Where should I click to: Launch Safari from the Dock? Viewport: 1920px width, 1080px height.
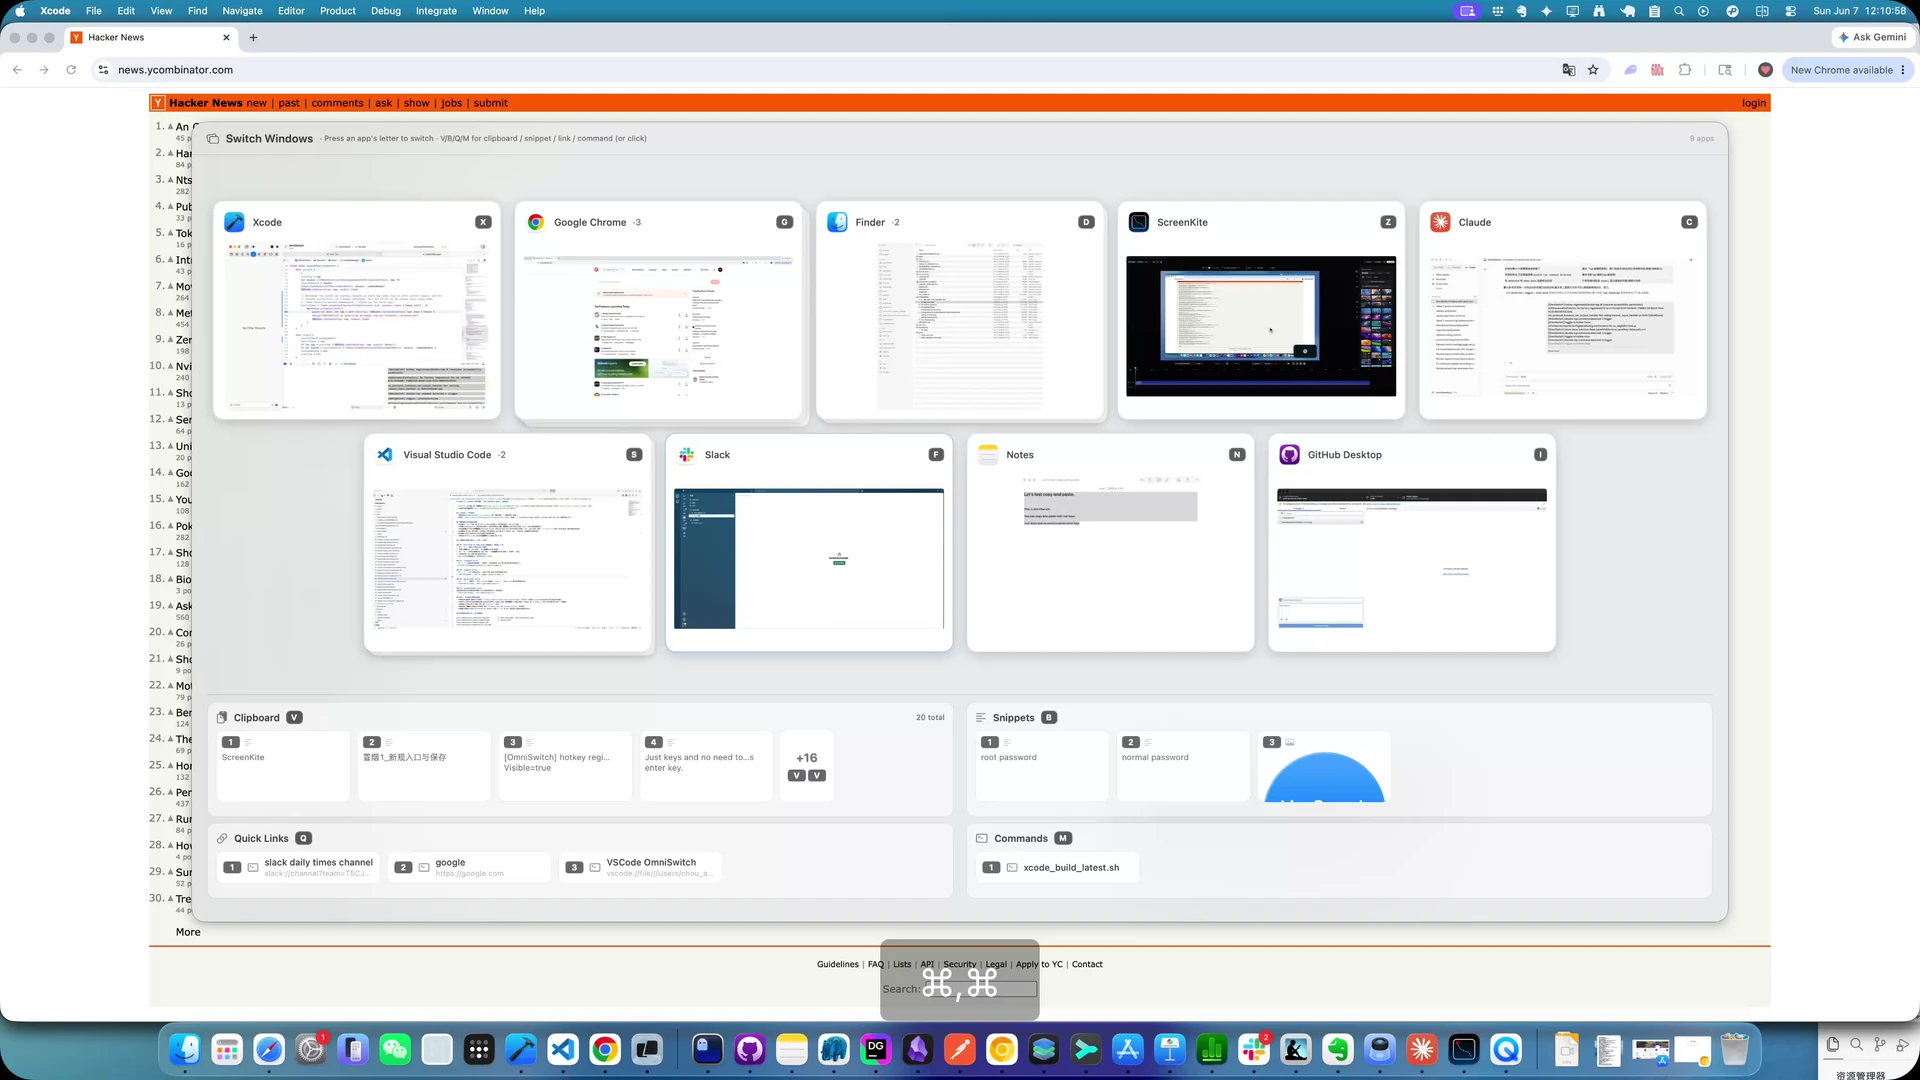coord(269,1049)
